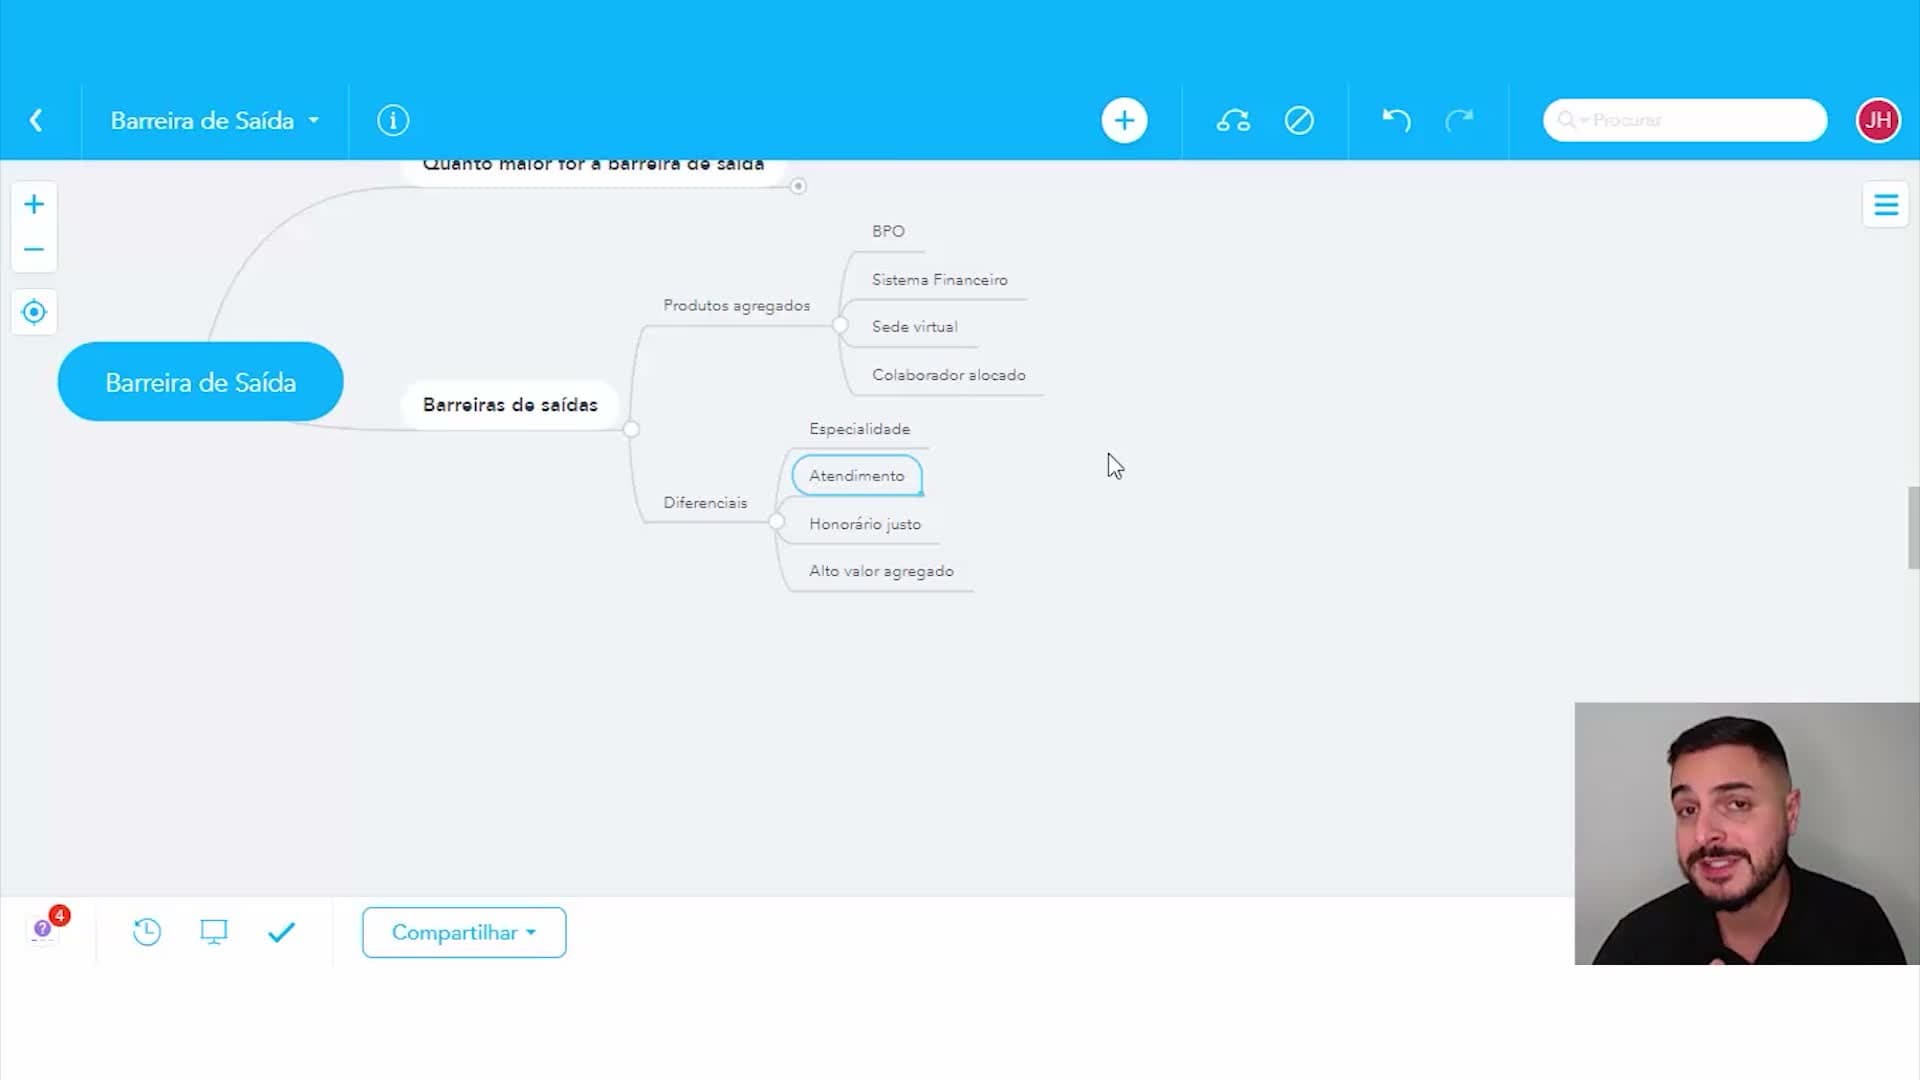Collapse the Produtos agregados branch node
The height and width of the screenshot is (1080, 1920).
tap(840, 324)
